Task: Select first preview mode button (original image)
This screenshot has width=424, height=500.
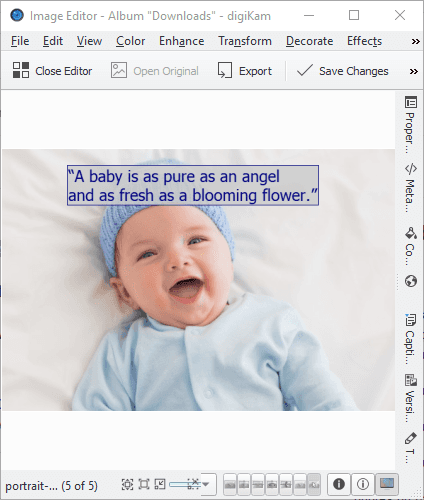Action: pos(230,484)
